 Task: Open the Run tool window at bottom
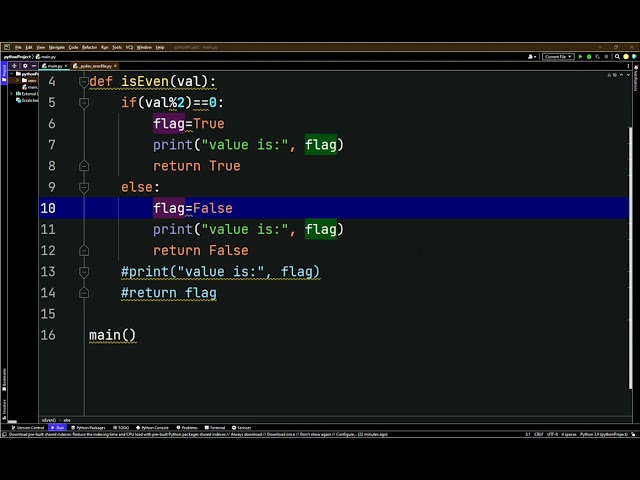[x=58, y=427]
